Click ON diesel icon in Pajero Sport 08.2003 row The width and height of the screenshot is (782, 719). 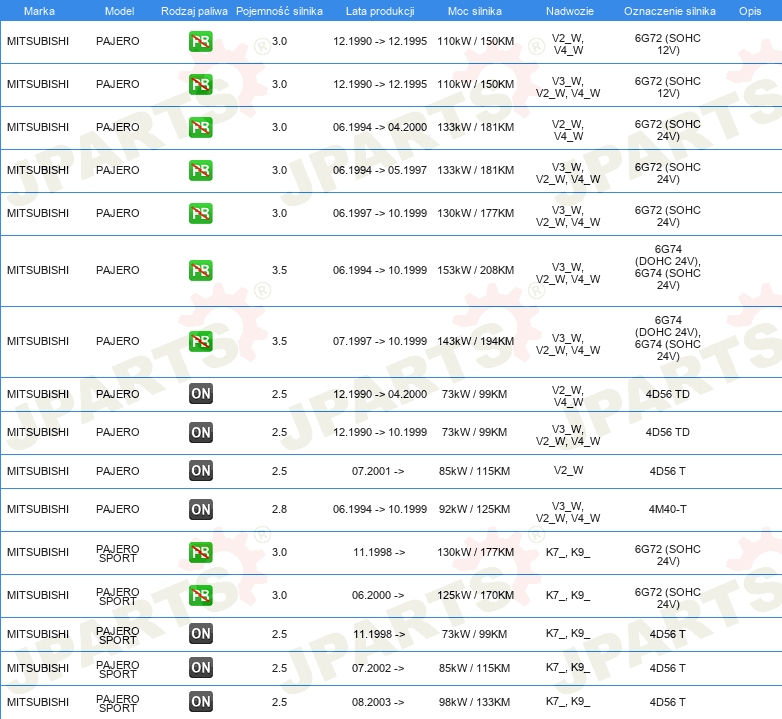click(200, 702)
